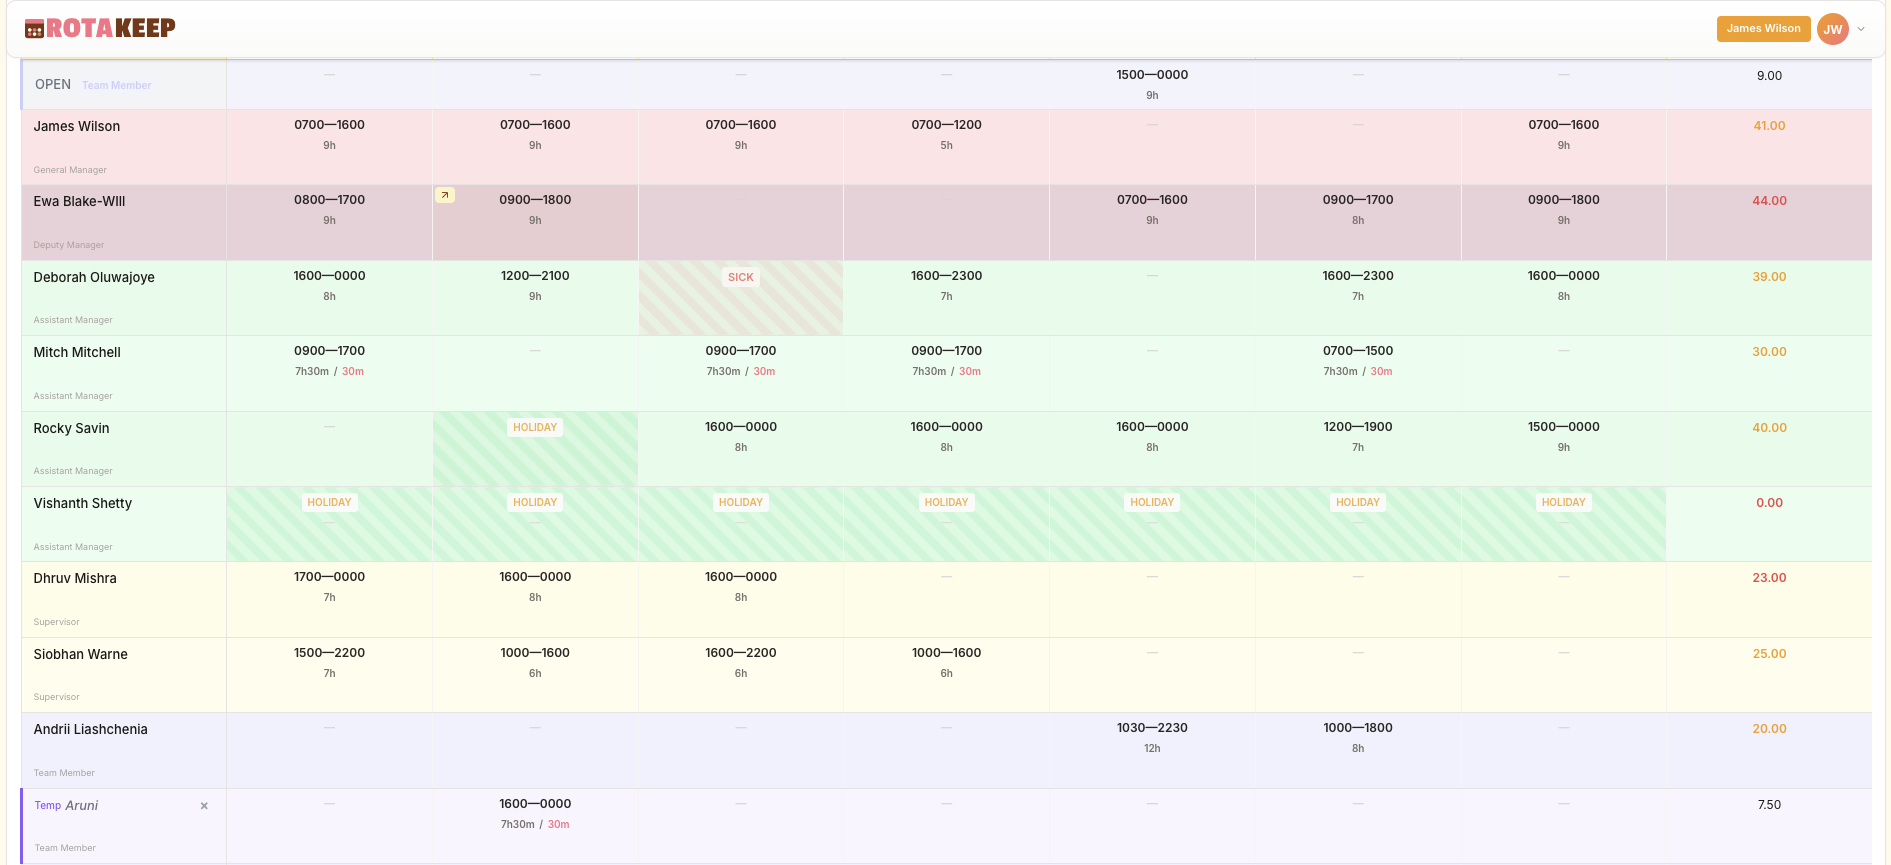
Task: Click the RotaKeep logo
Action: (100, 28)
